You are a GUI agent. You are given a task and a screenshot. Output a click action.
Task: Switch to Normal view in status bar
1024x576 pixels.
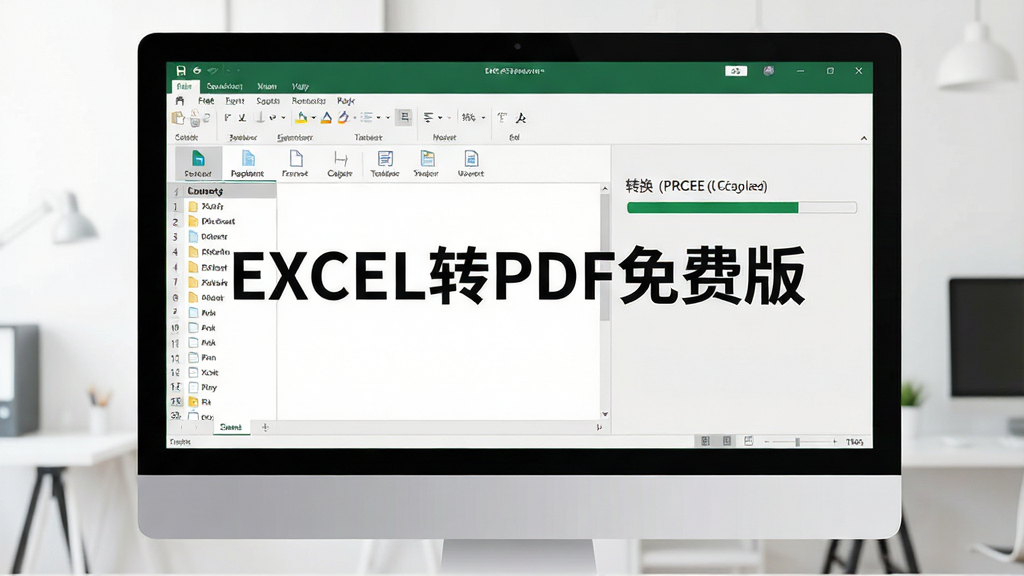click(705, 441)
